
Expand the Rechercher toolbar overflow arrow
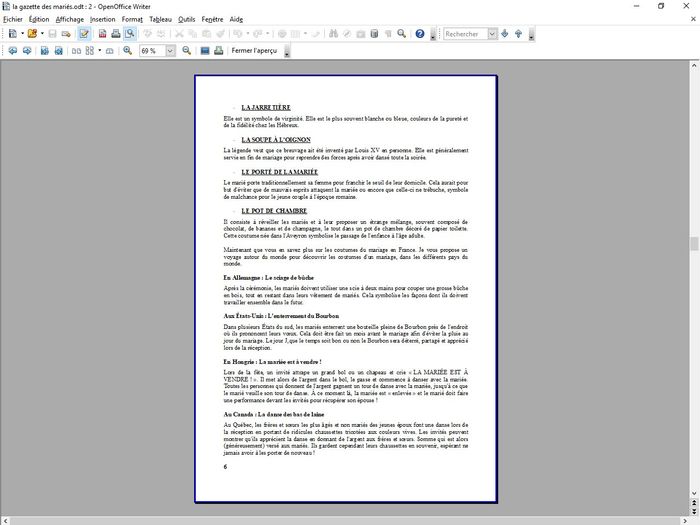(531, 34)
